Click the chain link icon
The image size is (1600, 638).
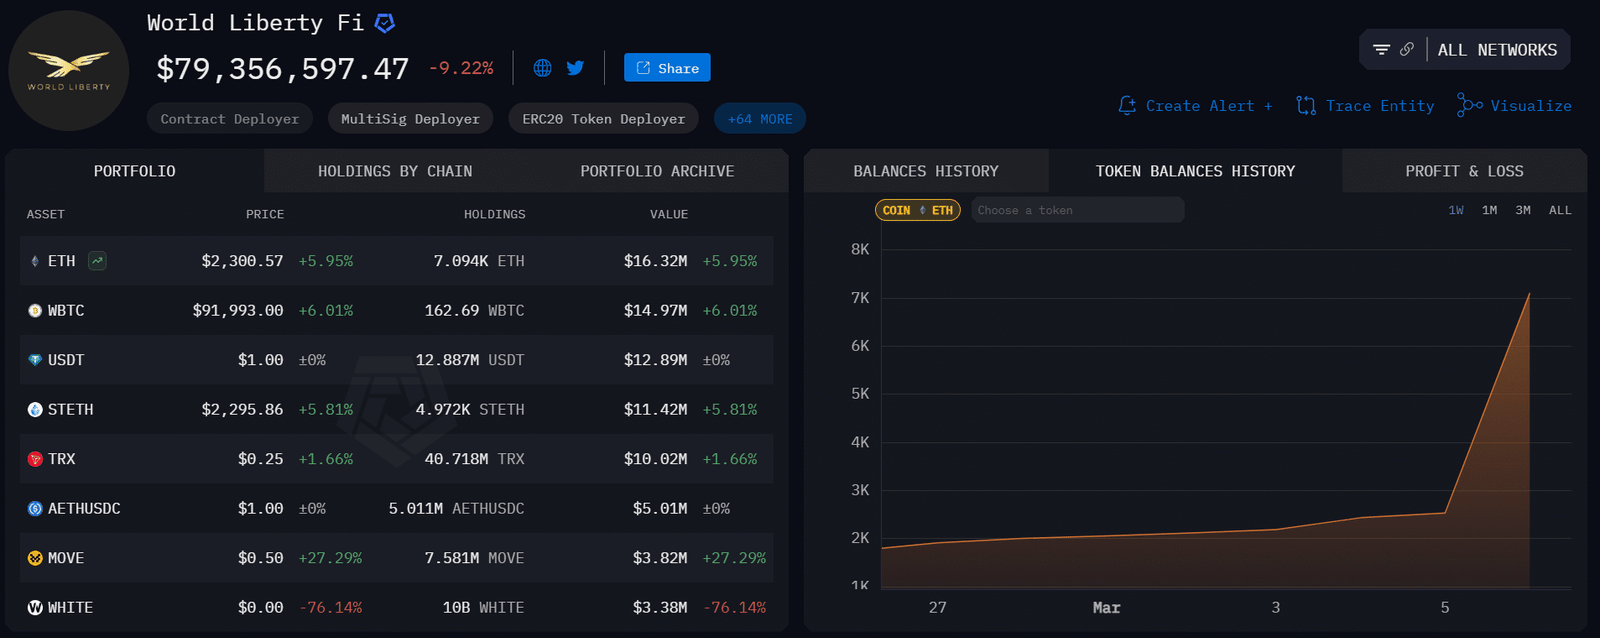pos(1407,50)
